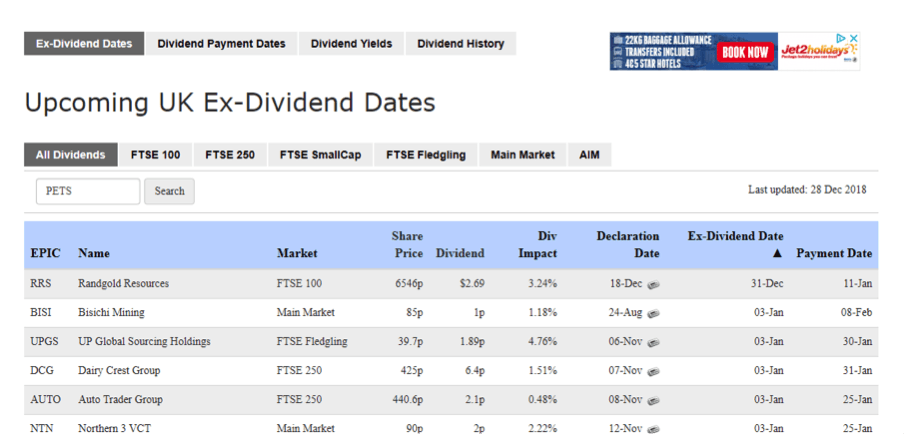Focus the PETS search input field
Screen dimensions: 904x434
(x=88, y=191)
